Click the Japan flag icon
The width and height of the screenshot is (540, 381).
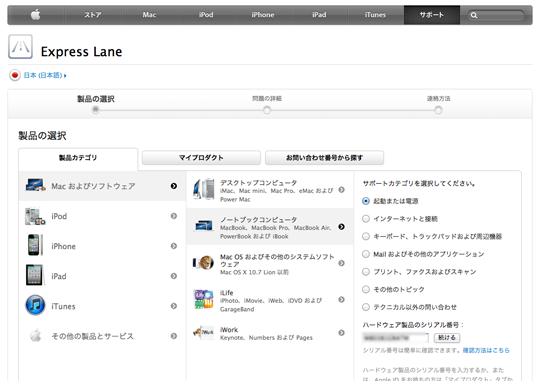[x=15, y=75]
